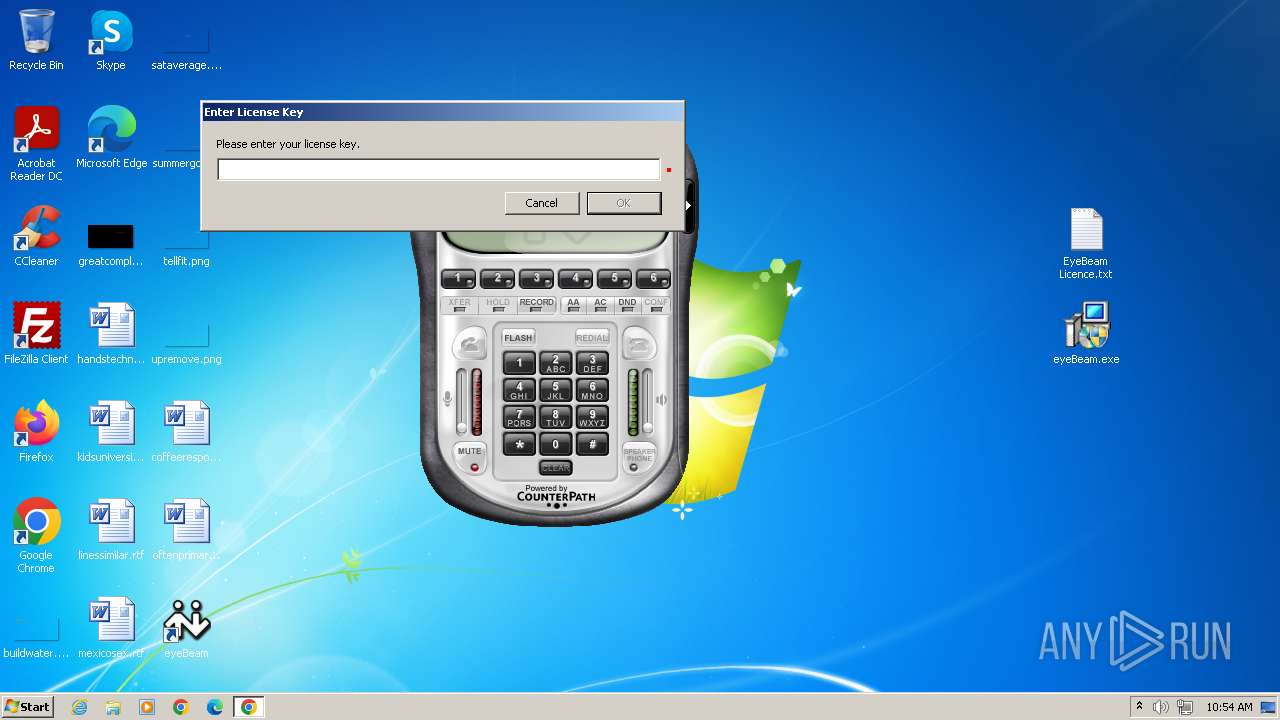This screenshot has height=720, width=1280.
Task: Click the speaker volume slider
Action: (648, 402)
